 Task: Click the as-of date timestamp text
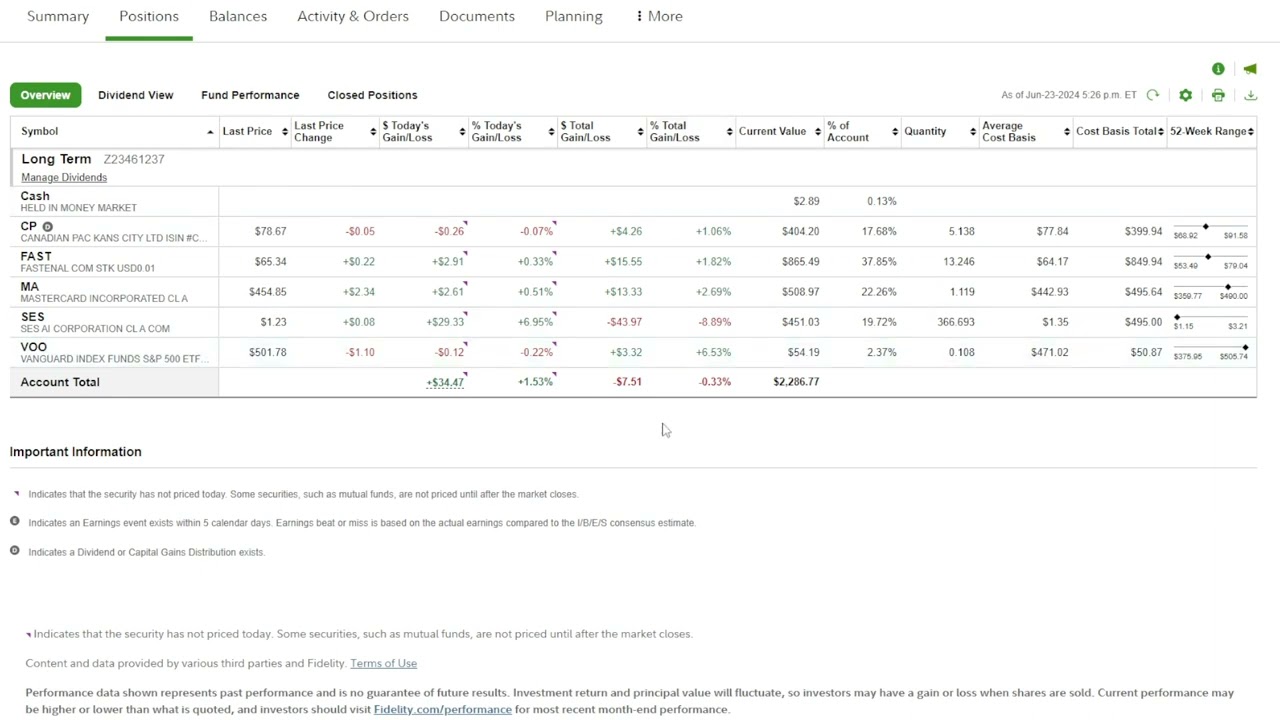pyautogui.click(x=1069, y=95)
